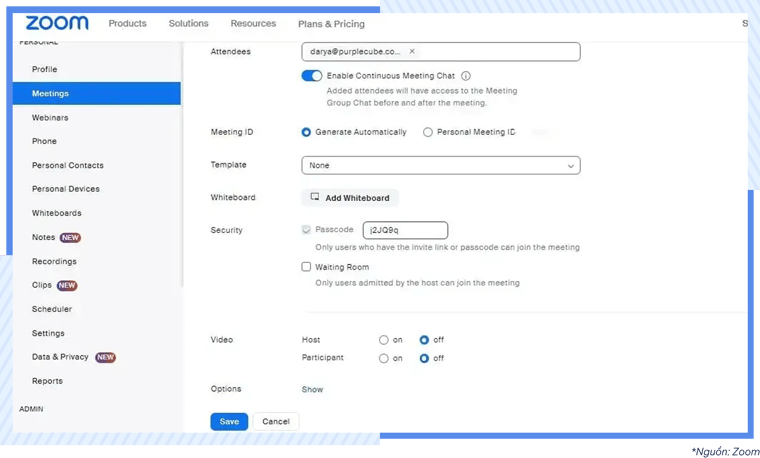Open the Resources menu
The width and height of the screenshot is (760, 458).
pos(253,23)
